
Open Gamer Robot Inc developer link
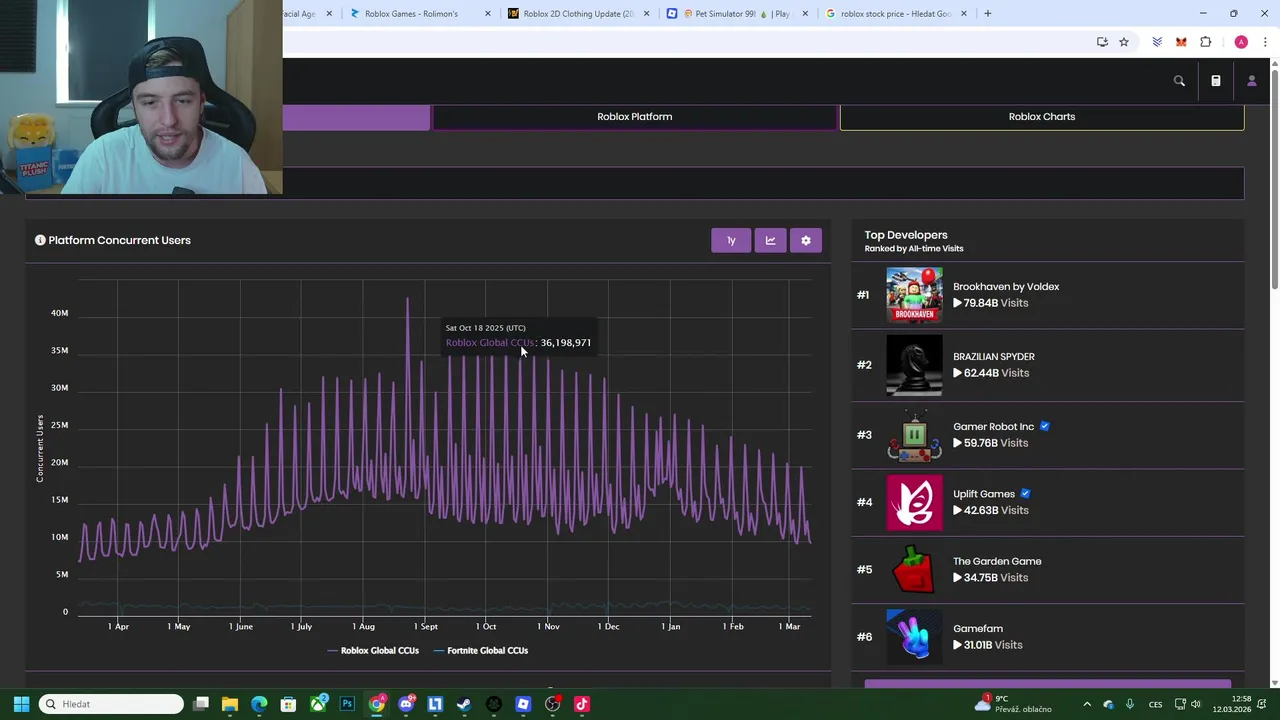tap(993, 427)
